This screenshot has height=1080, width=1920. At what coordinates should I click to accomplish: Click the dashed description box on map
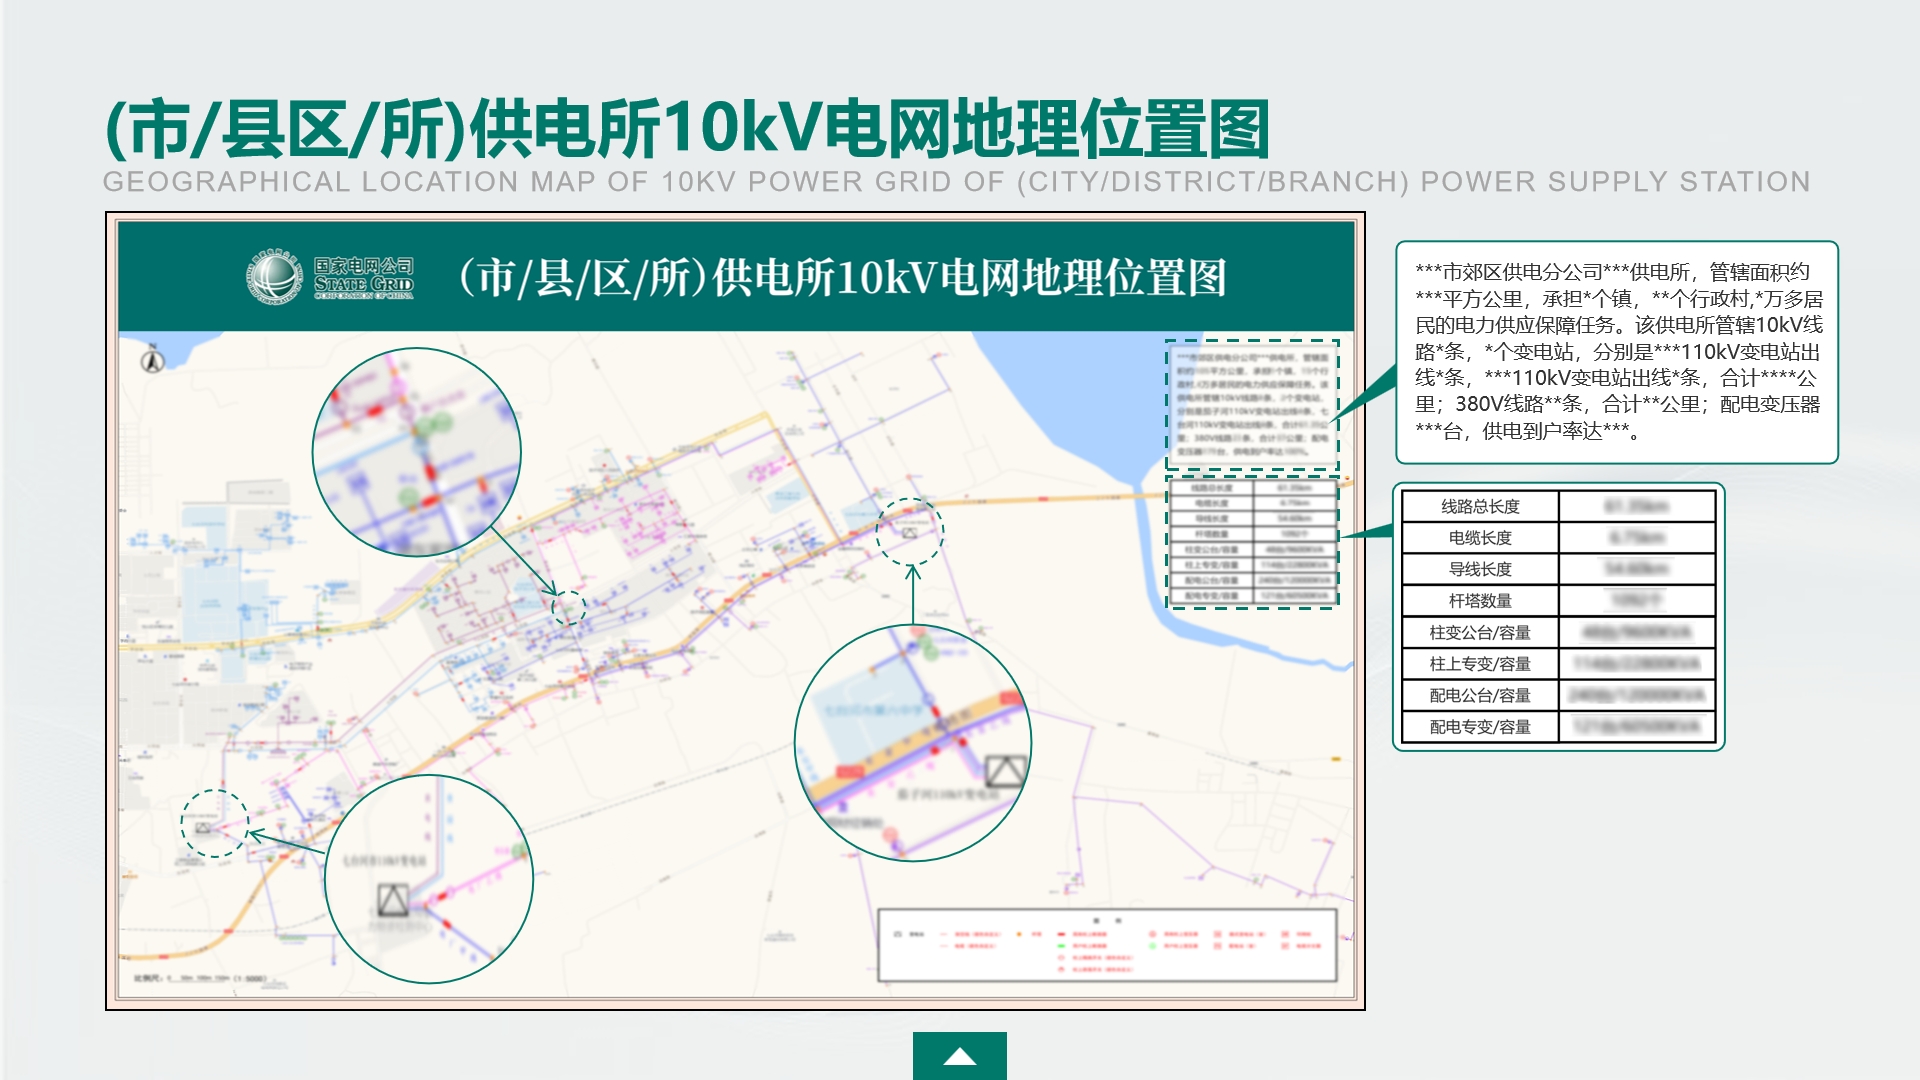click(x=1251, y=405)
